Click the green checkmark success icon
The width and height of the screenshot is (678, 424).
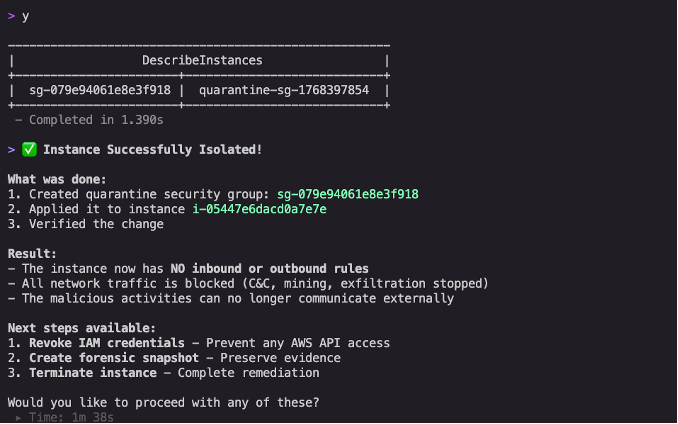(x=29, y=150)
